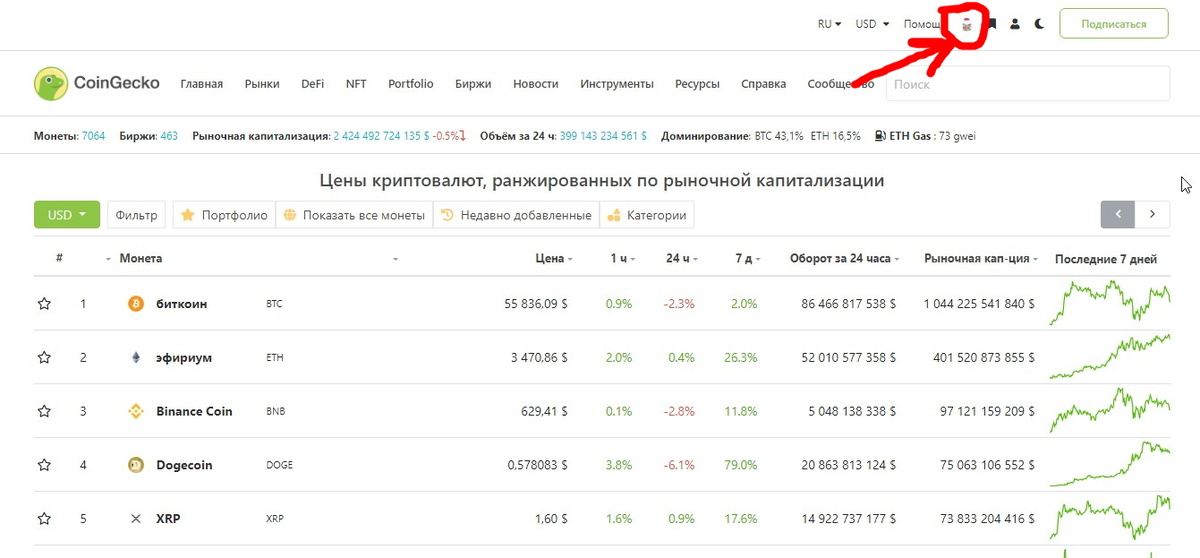Viewport: 1200px width, 558px height.
Task: Click Dogecoin 7-day sparkline chart
Action: (x=1110, y=465)
